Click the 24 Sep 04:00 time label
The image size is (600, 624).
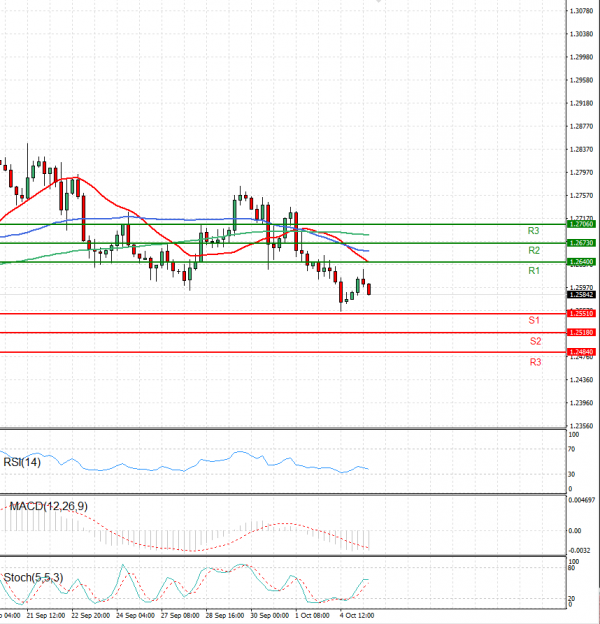coord(136,615)
